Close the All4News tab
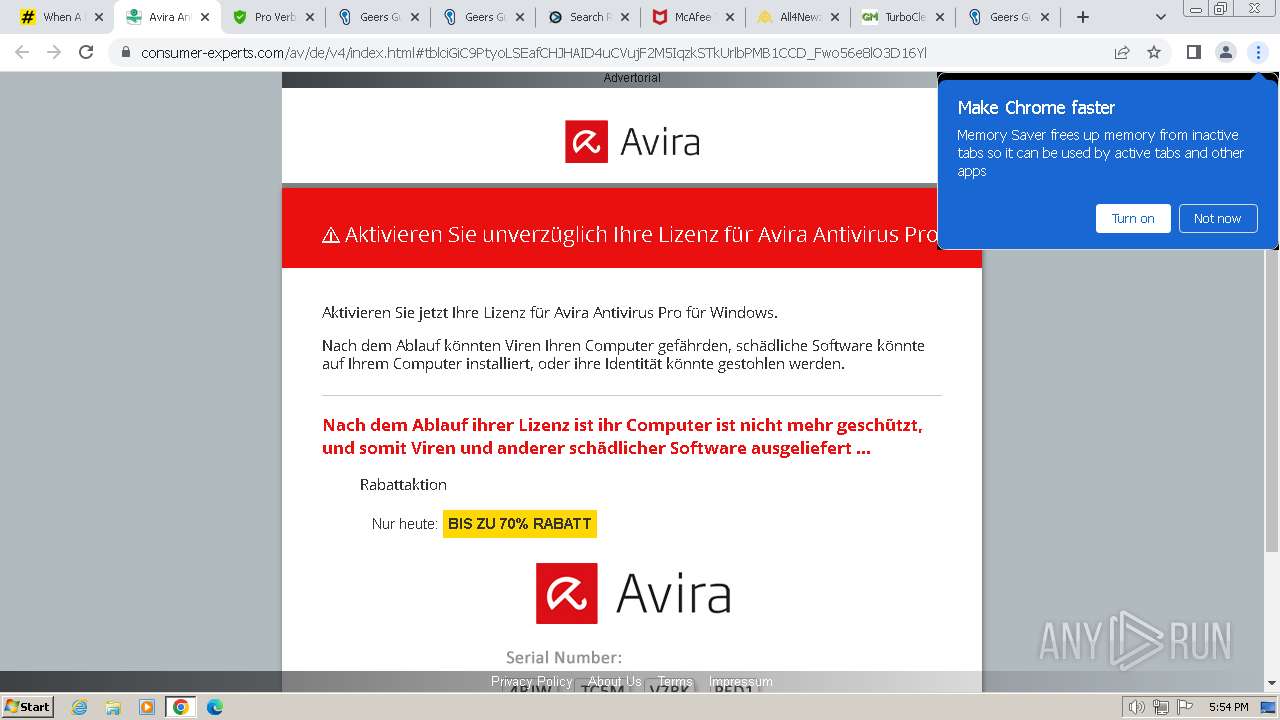The height and width of the screenshot is (720, 1280). 835,17
